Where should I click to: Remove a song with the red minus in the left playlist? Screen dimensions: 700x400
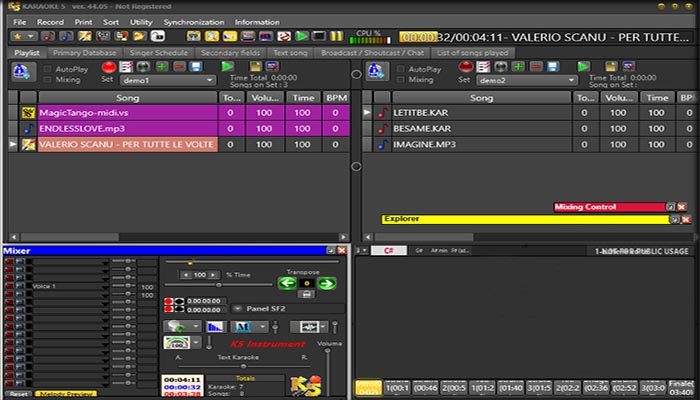tap(179, 67)
